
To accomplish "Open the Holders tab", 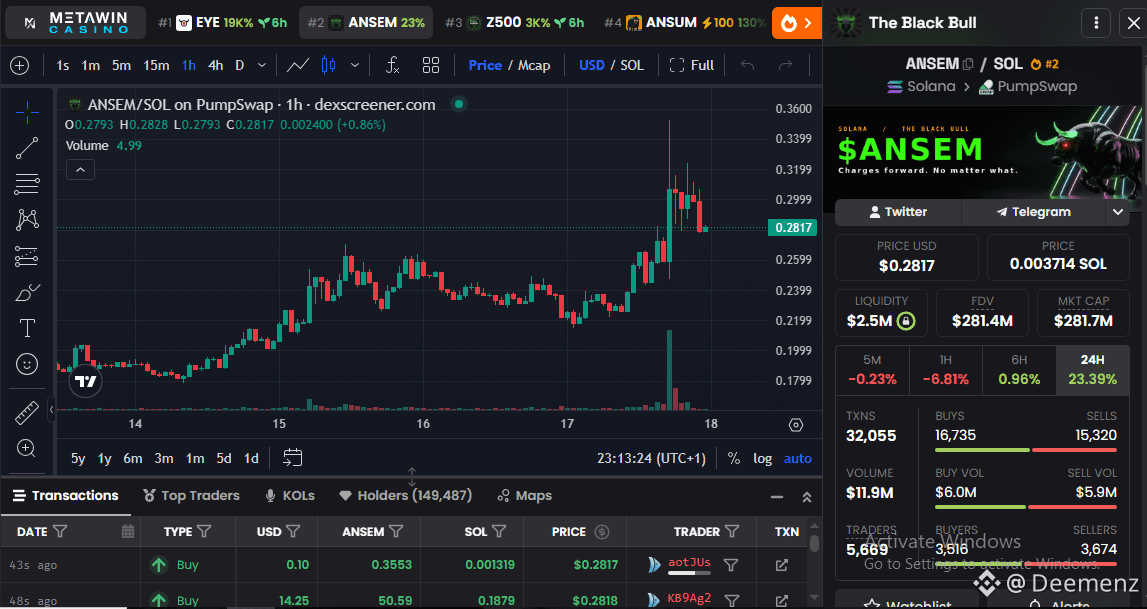I will pos(406,496).
